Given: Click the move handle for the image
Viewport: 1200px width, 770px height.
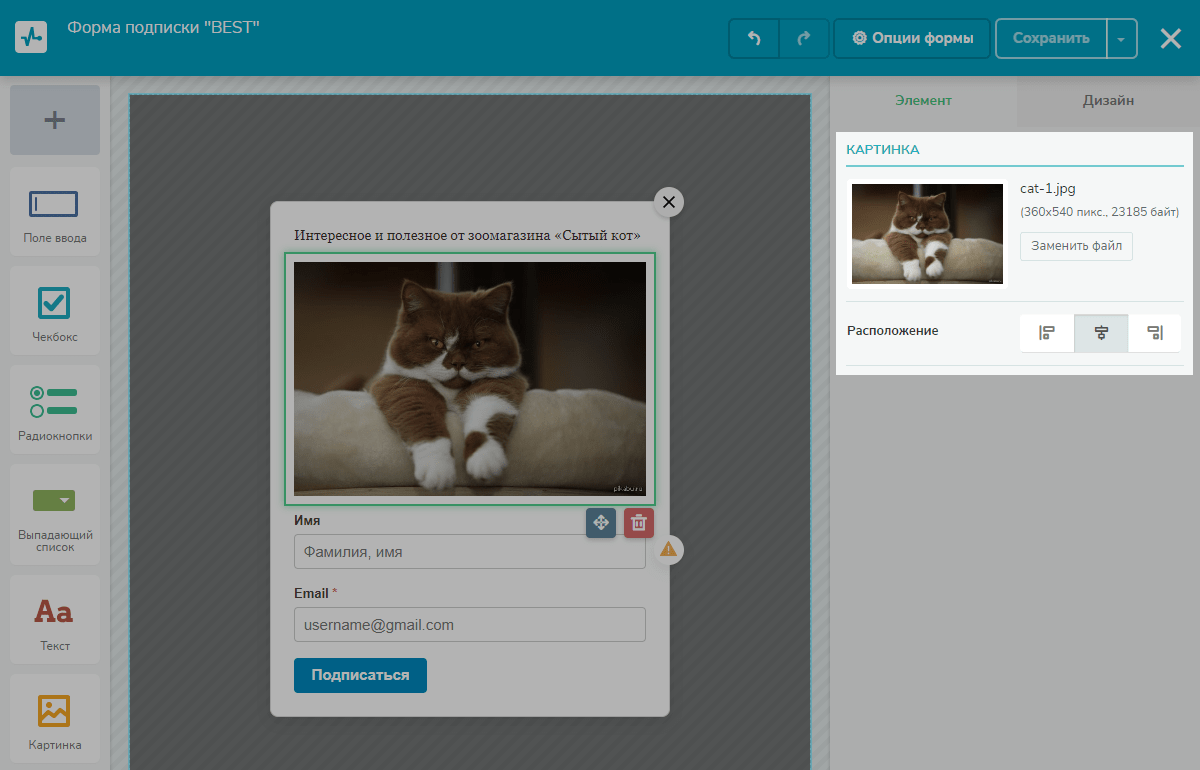Looking at the screenshot, I should [601, 522].
